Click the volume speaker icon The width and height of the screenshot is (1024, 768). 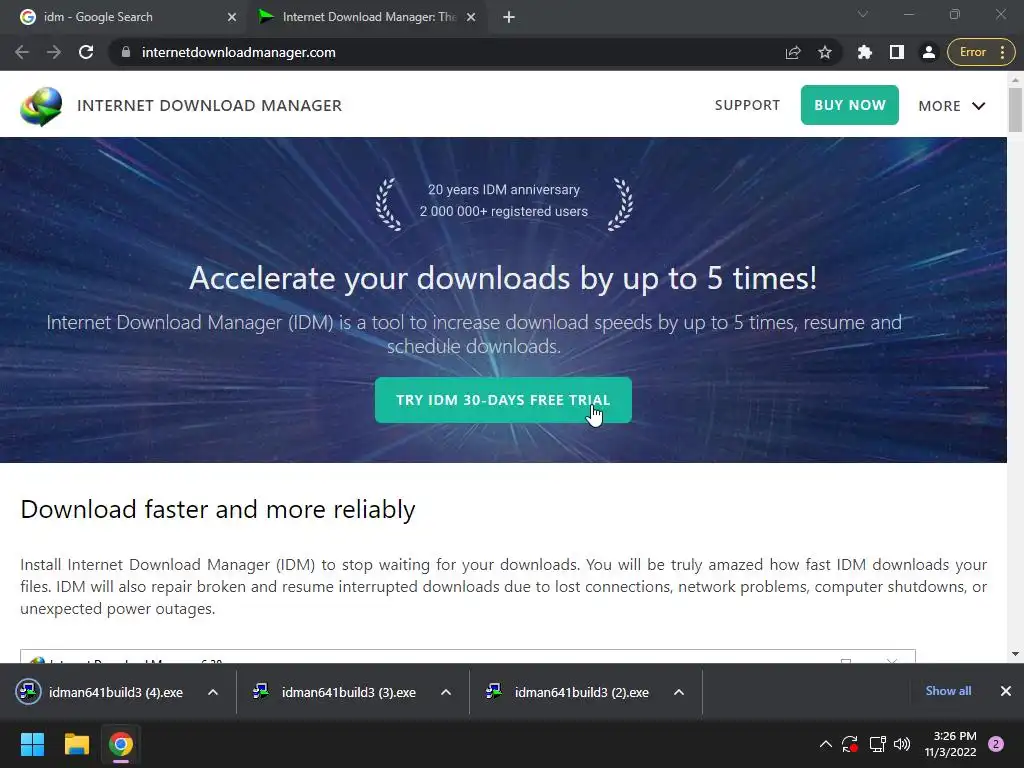point(902,744)
